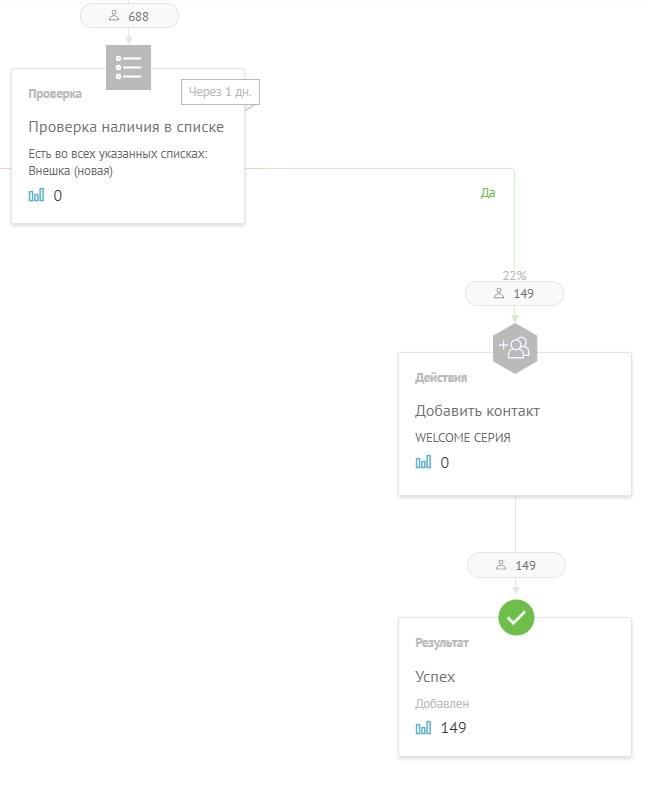Click the list check icon on Проверка block
655x792 pixels.
(128, 67)
